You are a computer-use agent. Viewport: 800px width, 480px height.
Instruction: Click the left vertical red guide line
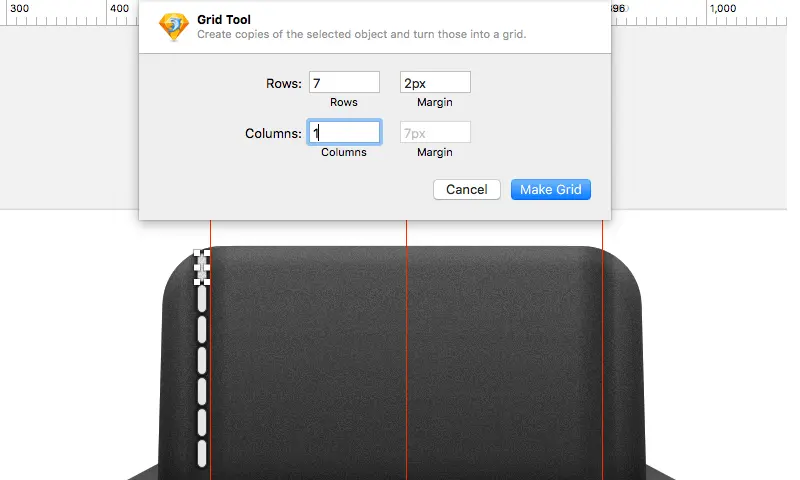pos(210,352)
